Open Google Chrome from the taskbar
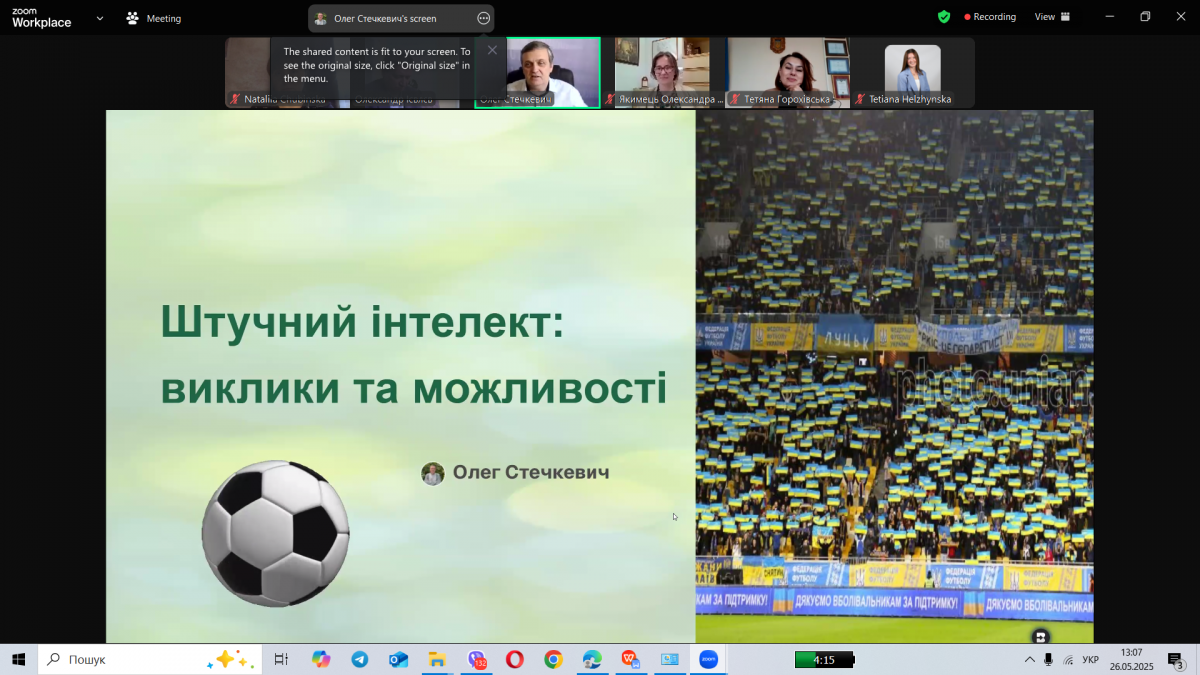This screenshot has width=1200, height=675. pos(553,660)
